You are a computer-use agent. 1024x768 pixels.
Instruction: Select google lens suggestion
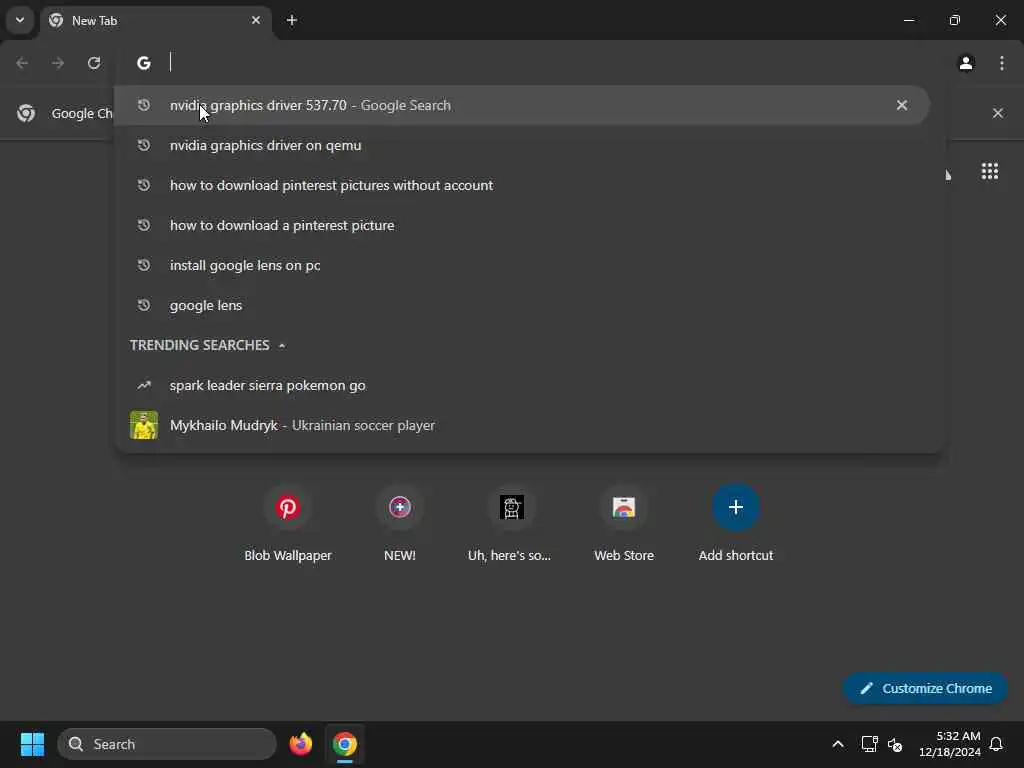[522, 305]
